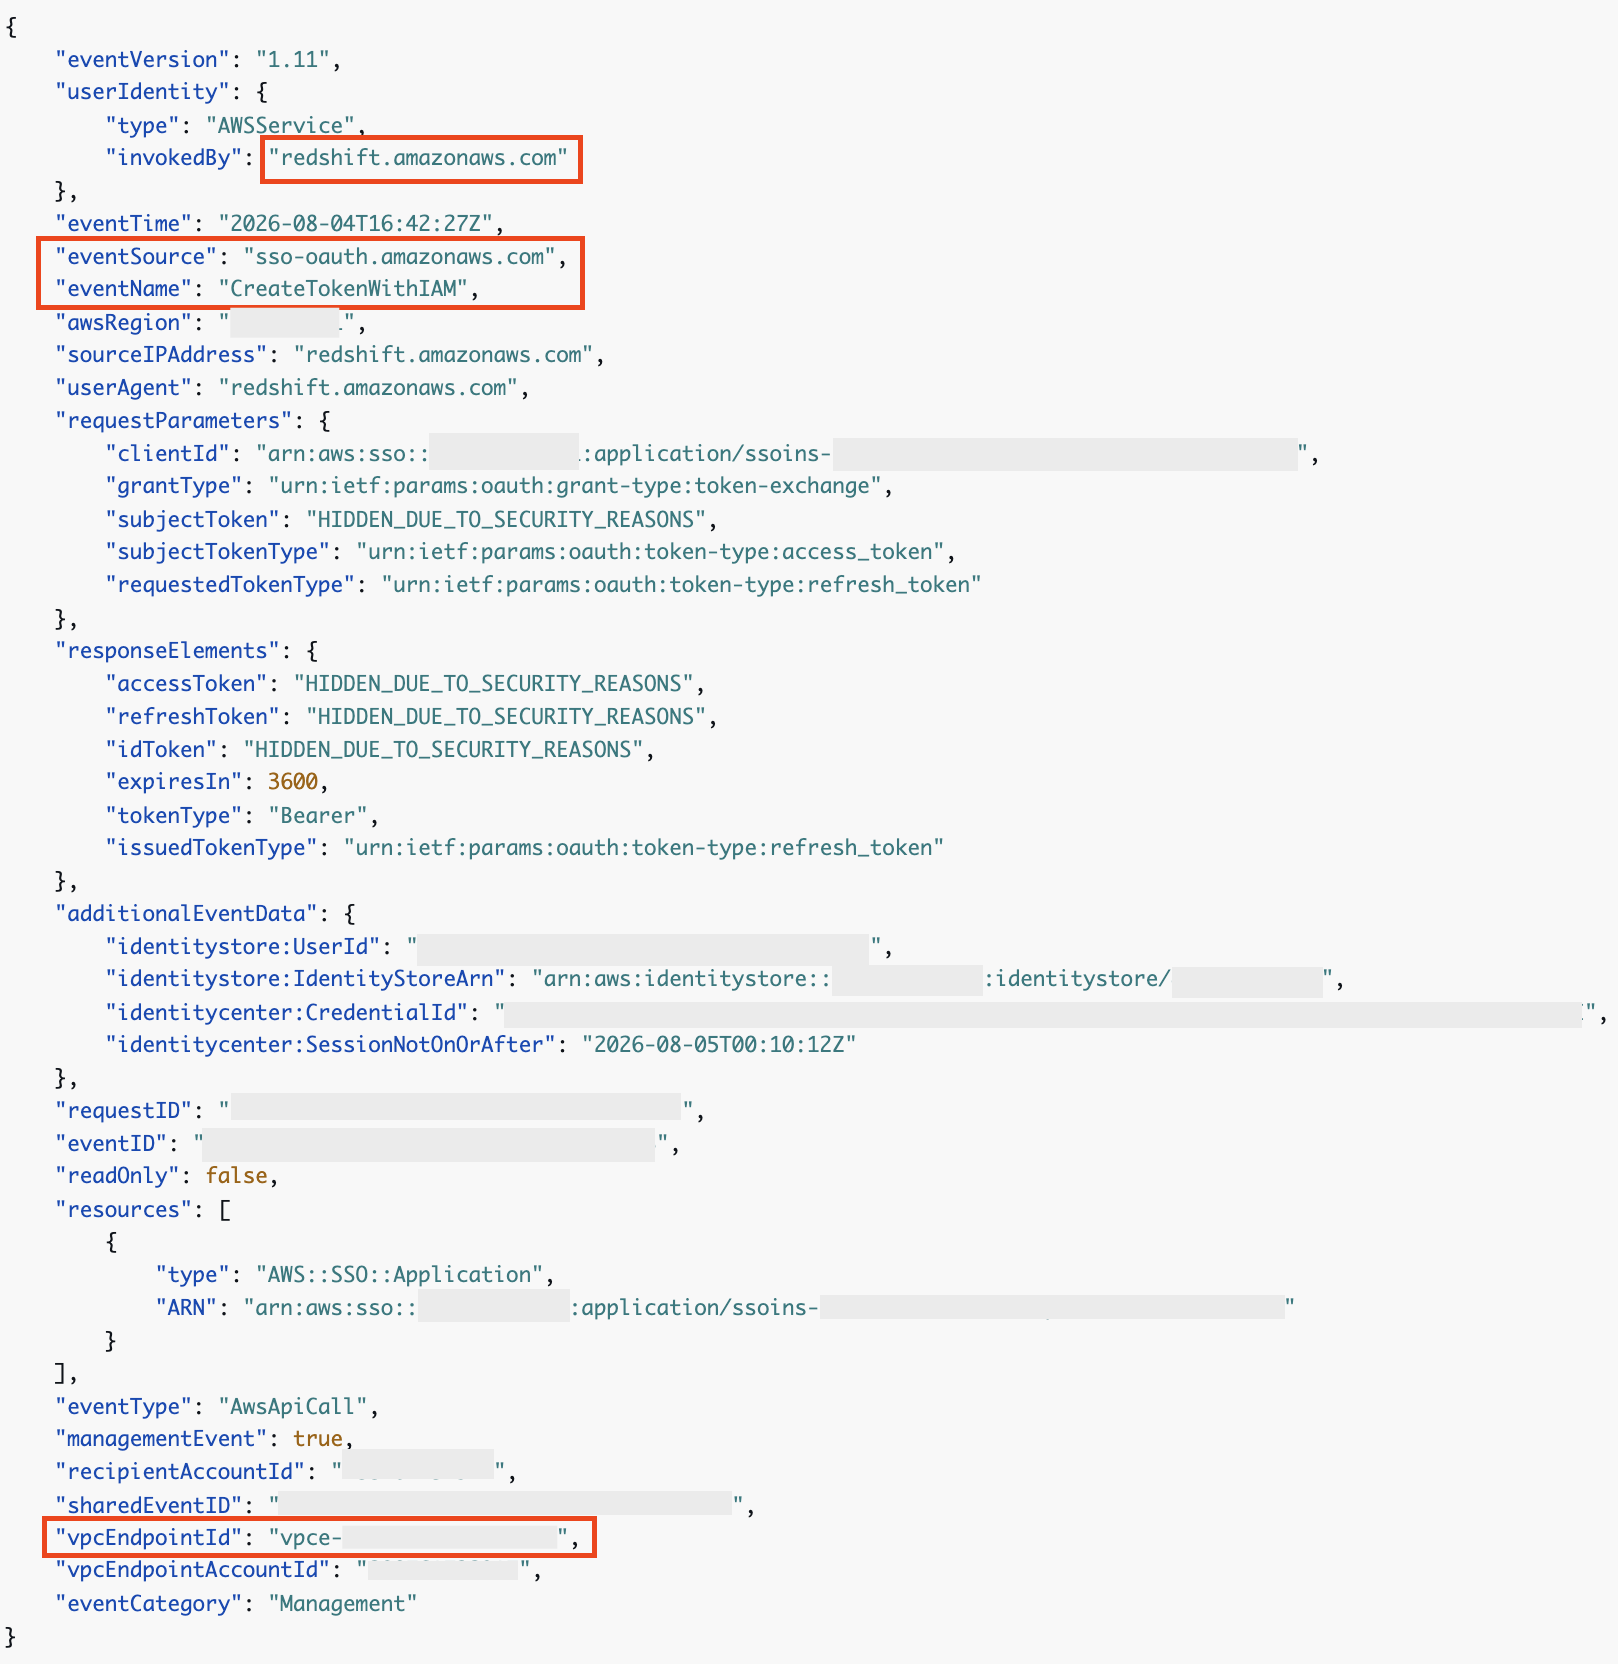This screenshot has width=1618, height=1664.
Task: Select the value "CreateTokenWithIAM"
Action: (343, 289)
